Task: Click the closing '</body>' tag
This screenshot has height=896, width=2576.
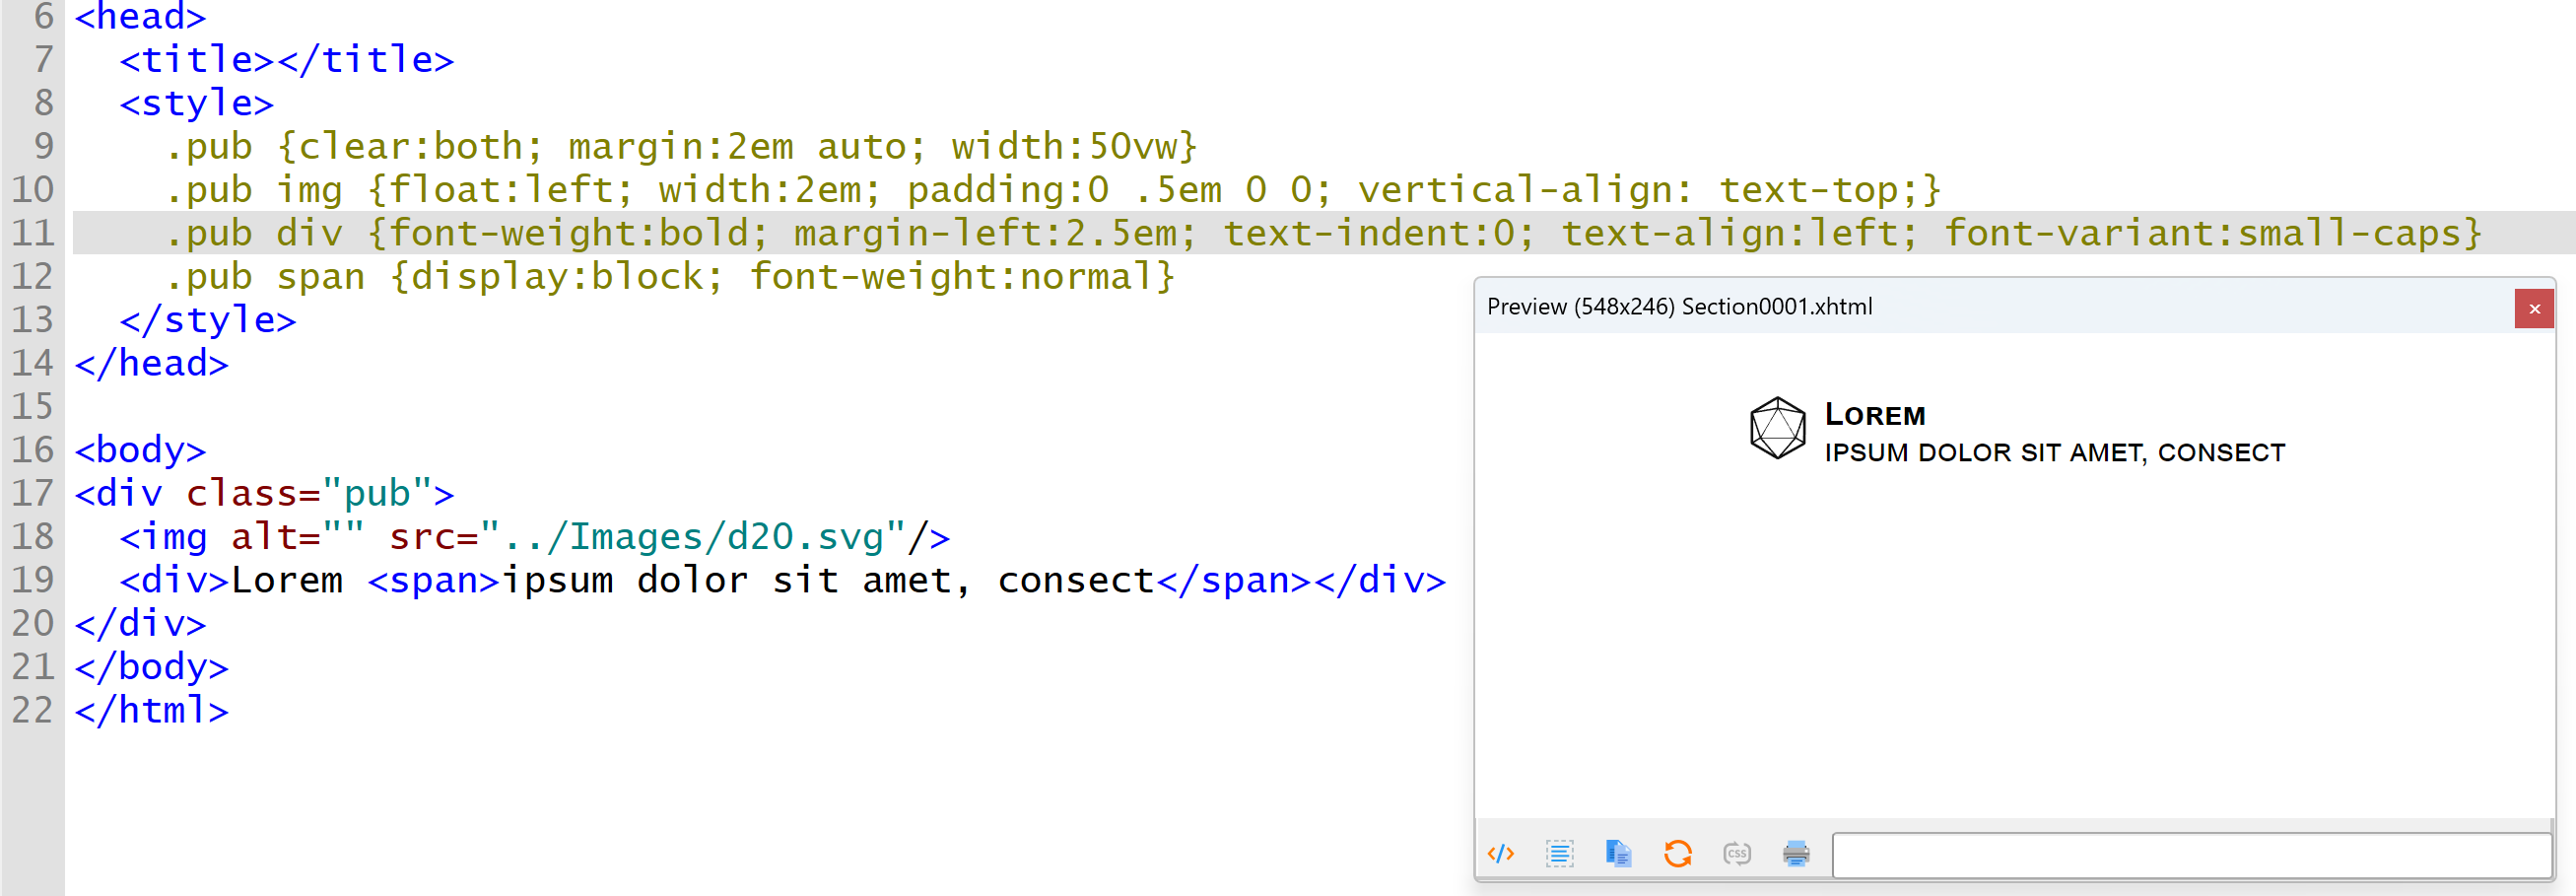Action: tap(152, 667)
